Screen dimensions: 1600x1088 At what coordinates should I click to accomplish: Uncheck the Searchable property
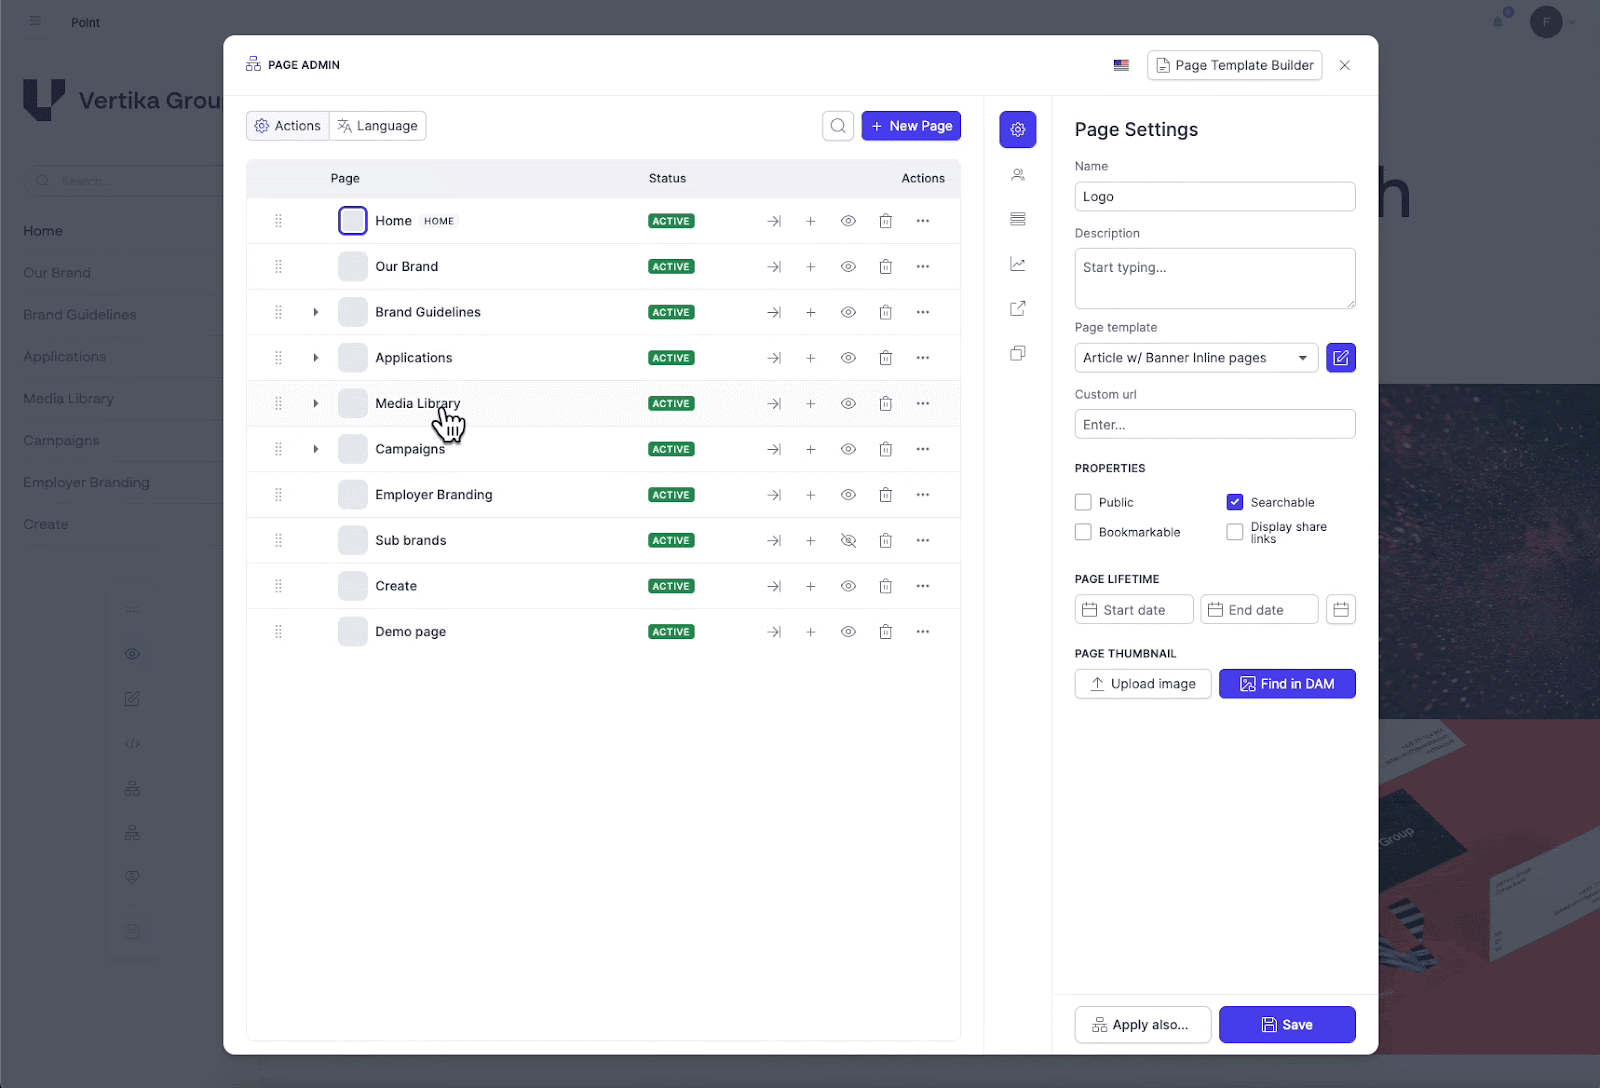coord(1236,502)
